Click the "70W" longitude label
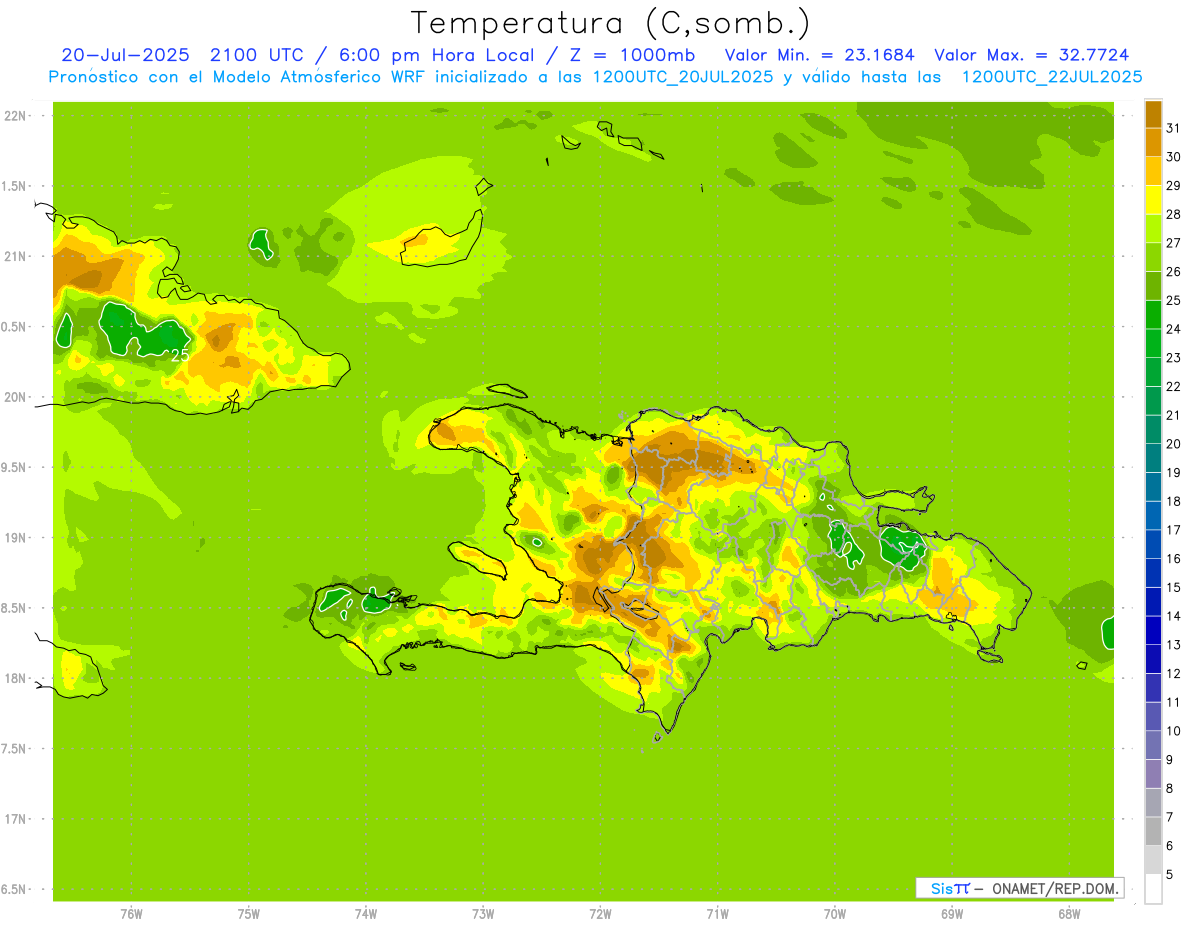 [x=835, y=914]
